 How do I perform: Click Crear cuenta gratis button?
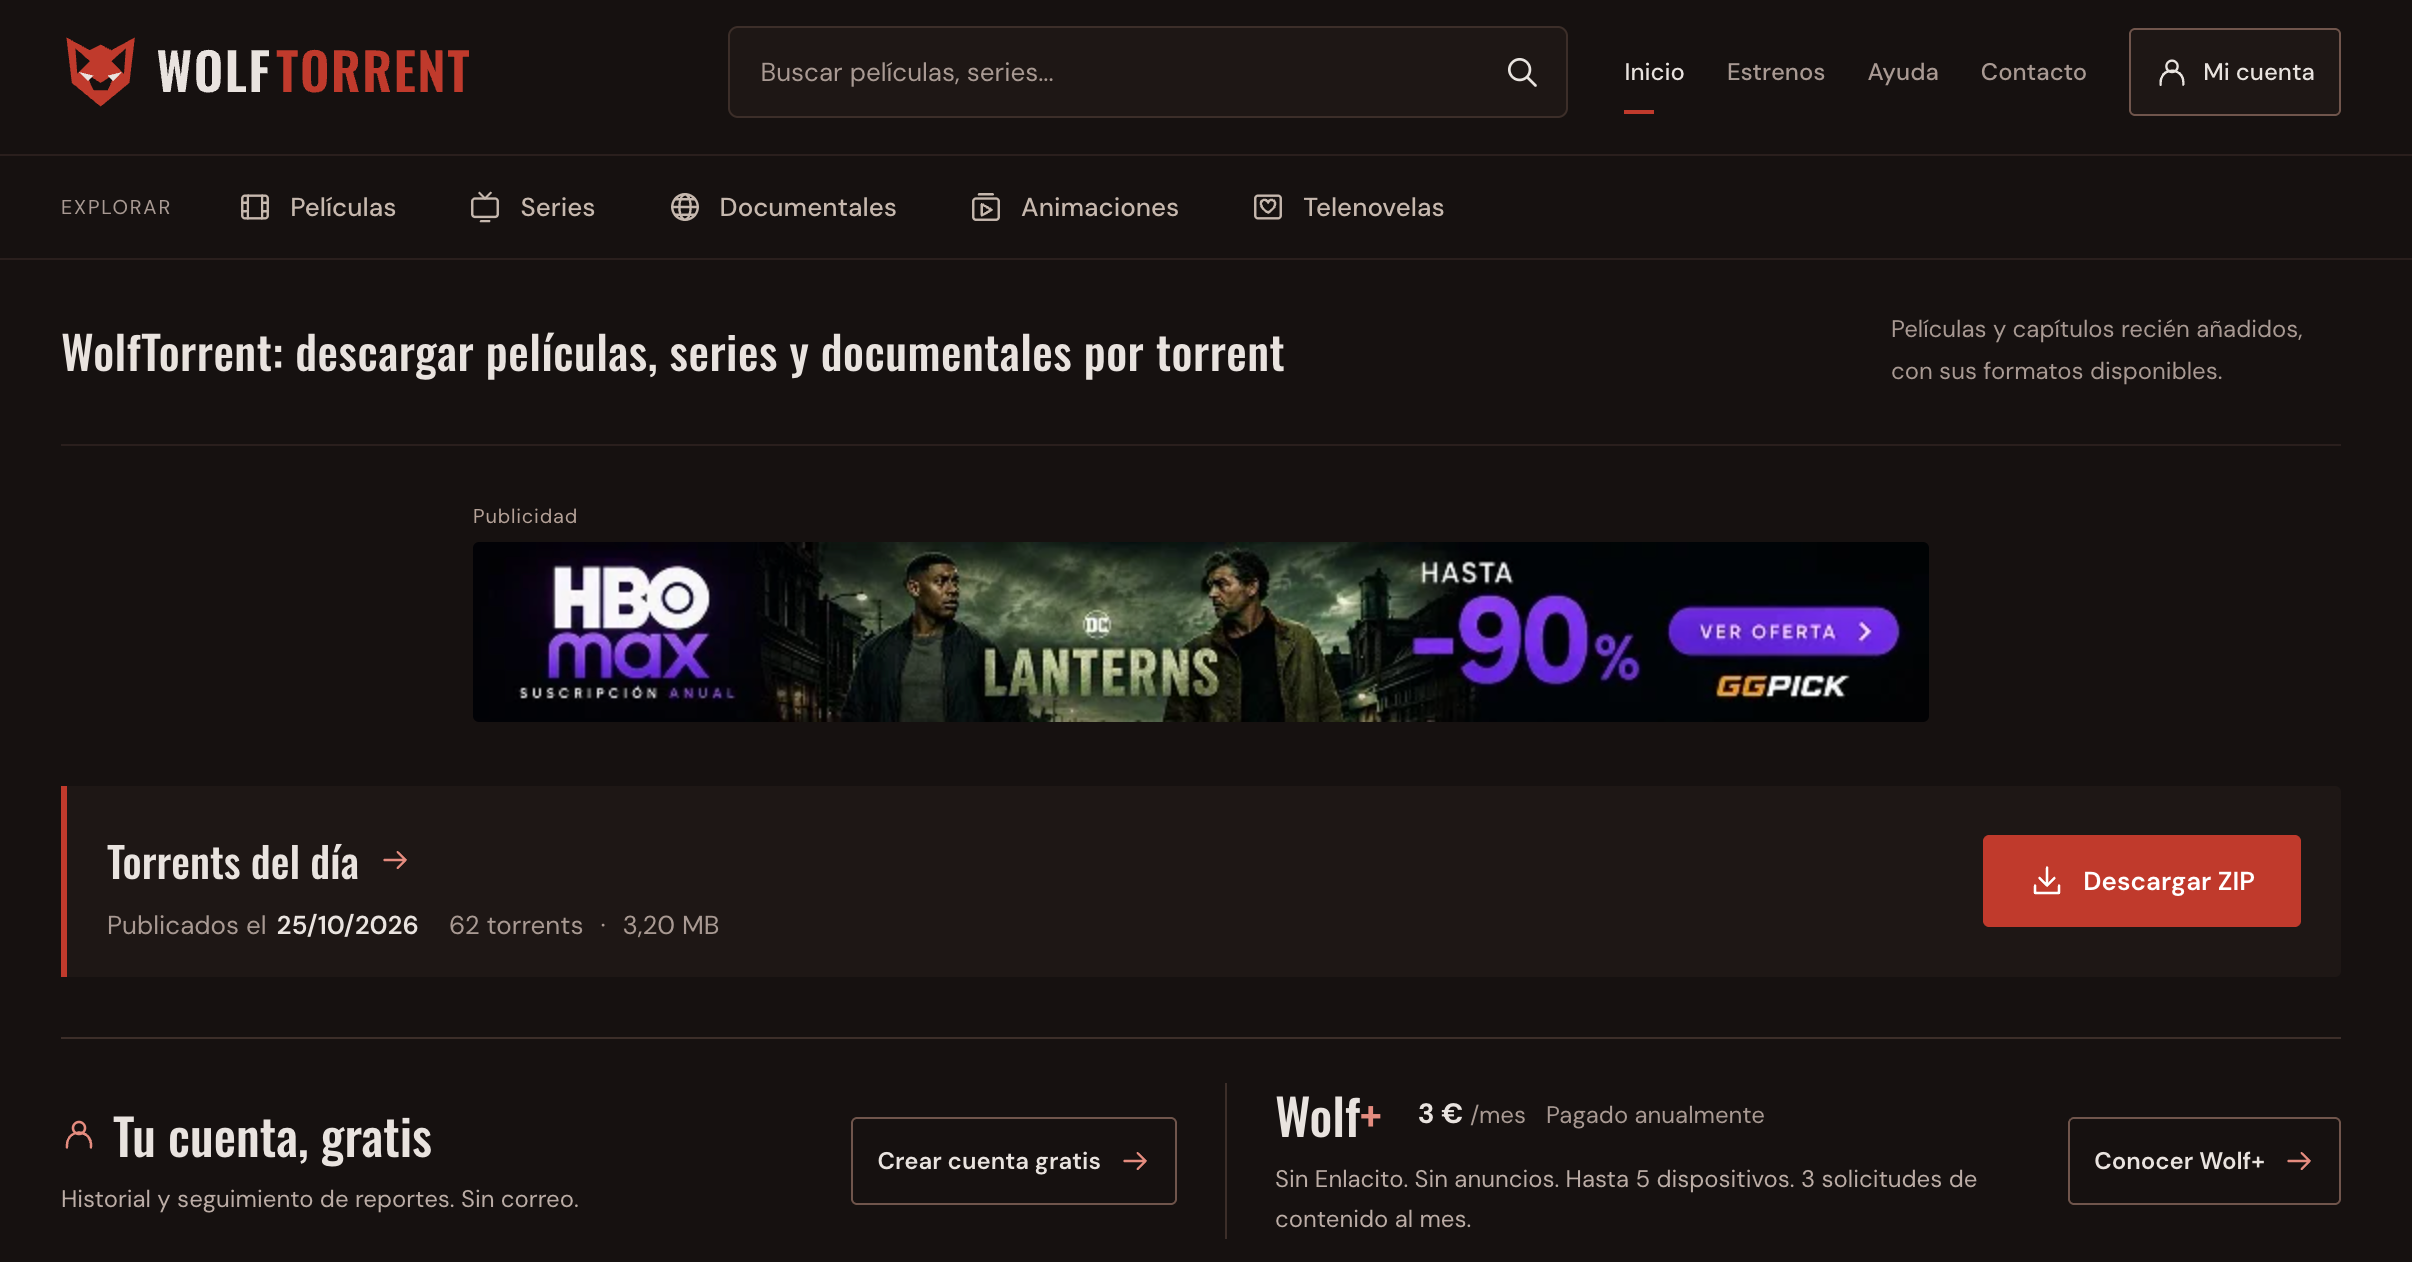[x=1014, y=1161]
